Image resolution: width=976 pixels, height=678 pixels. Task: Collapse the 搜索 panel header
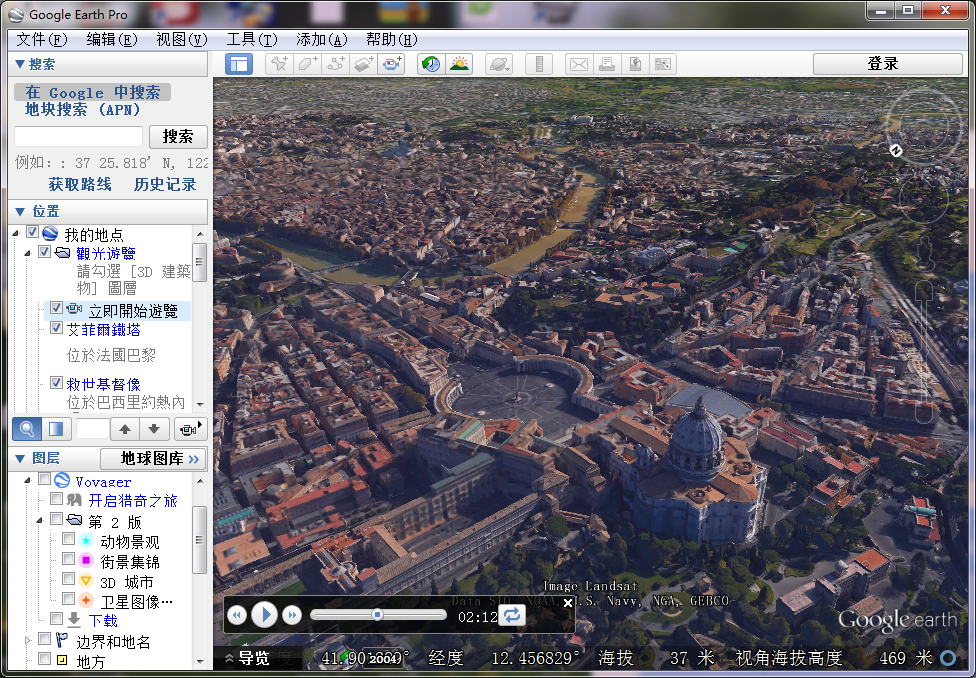(20, 64)
